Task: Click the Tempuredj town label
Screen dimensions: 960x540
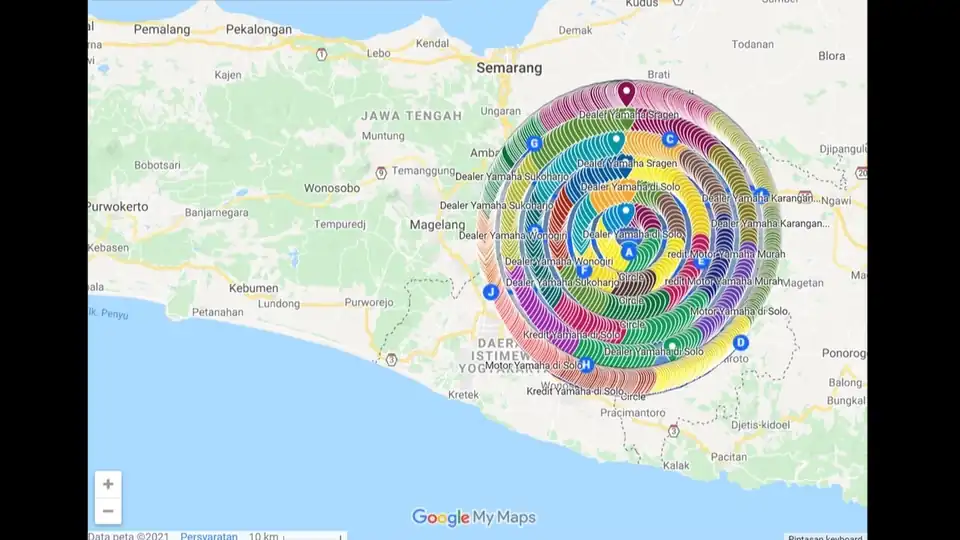Action: (x=340, y=225)
